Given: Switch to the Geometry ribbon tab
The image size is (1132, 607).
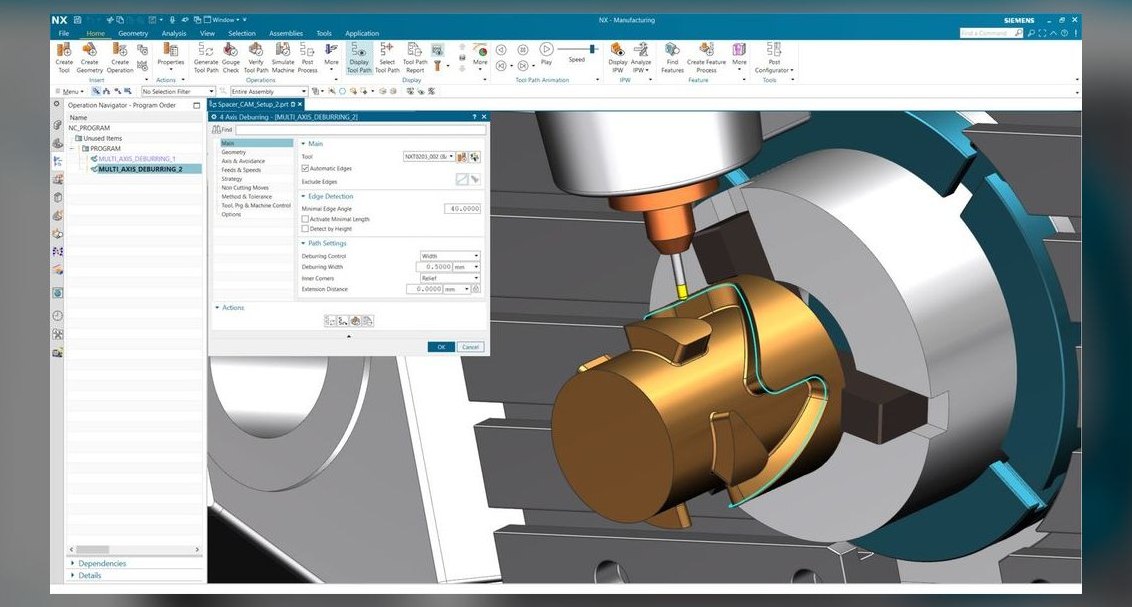Looking at the screenshot, I should (133, 33).
